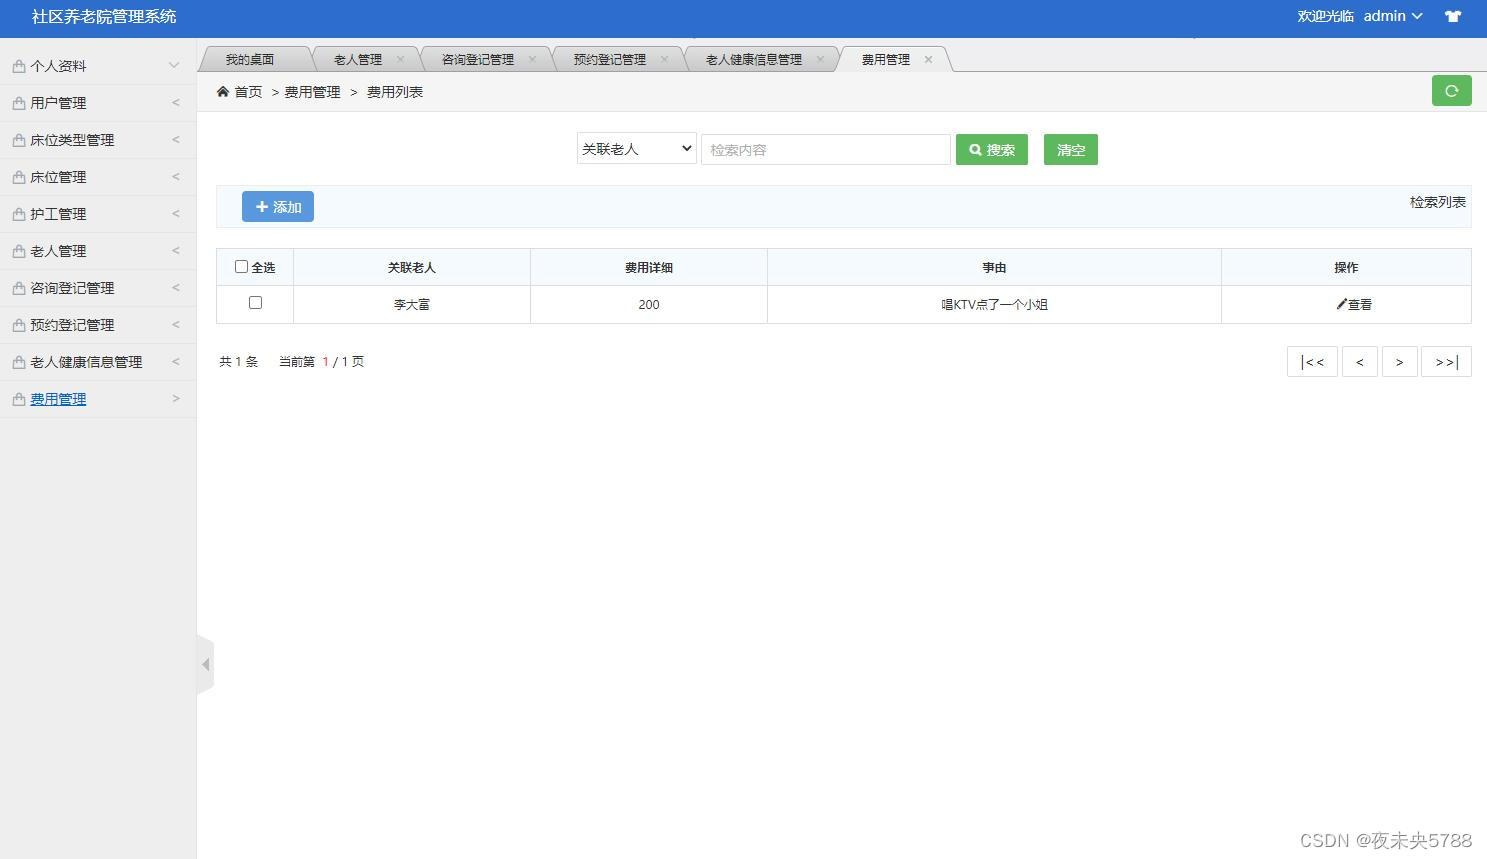
Task: Click 社区养老院管理系统 title
Action: (104, 16)
